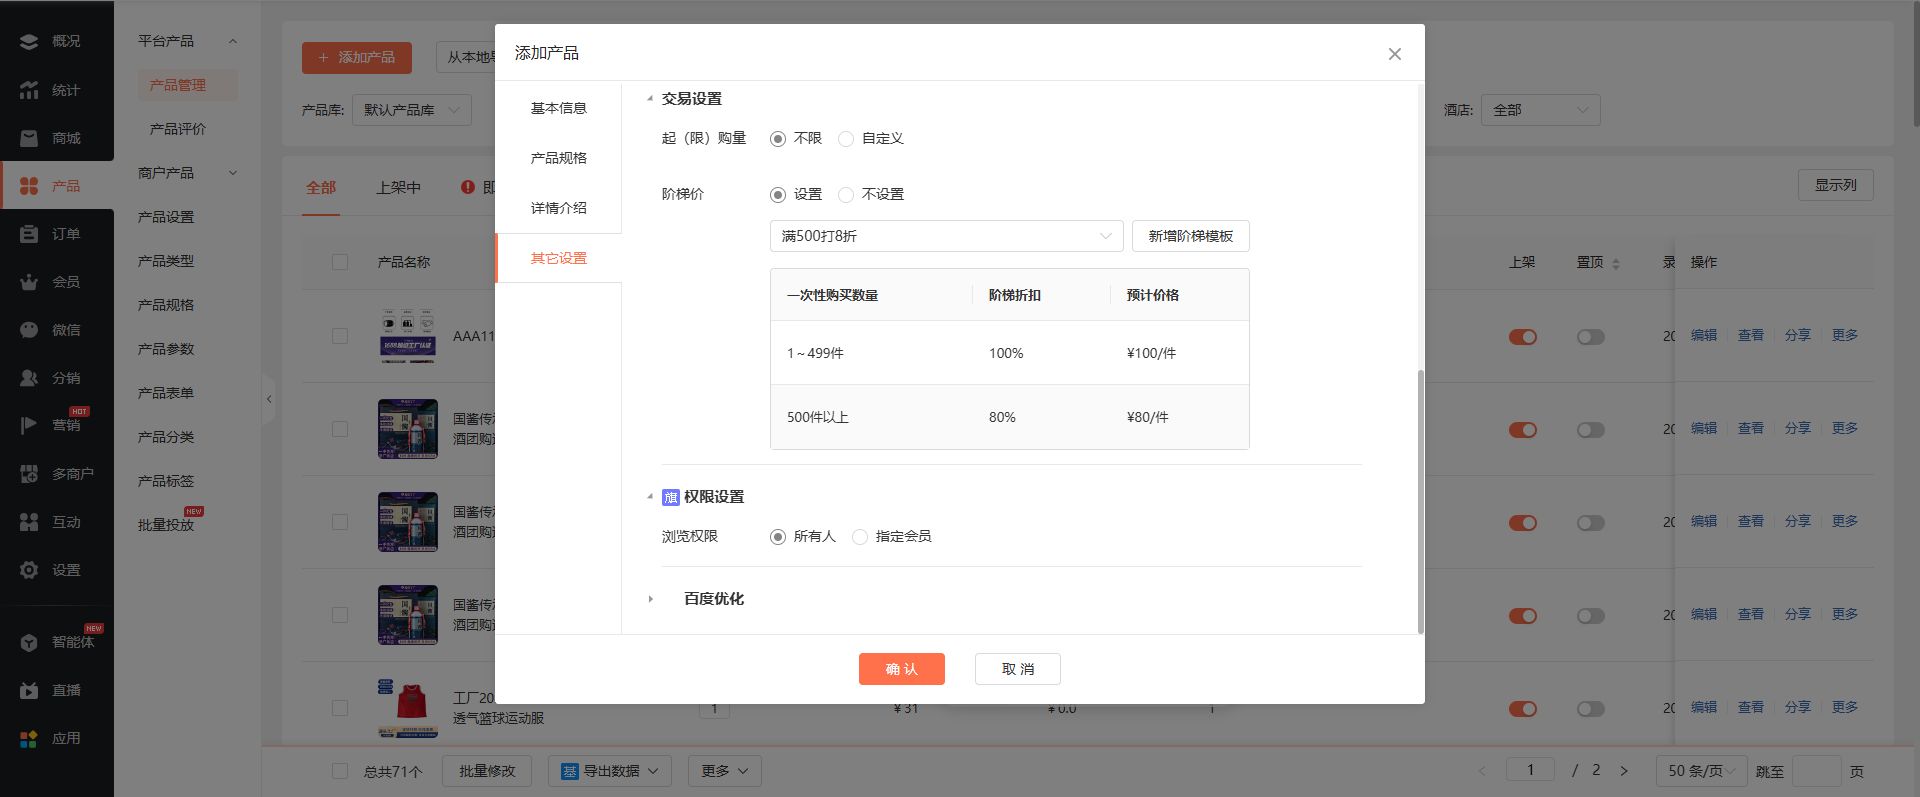
Task: Click the dialog's vertical scrollbar
Action: [x=1420, y=500]
